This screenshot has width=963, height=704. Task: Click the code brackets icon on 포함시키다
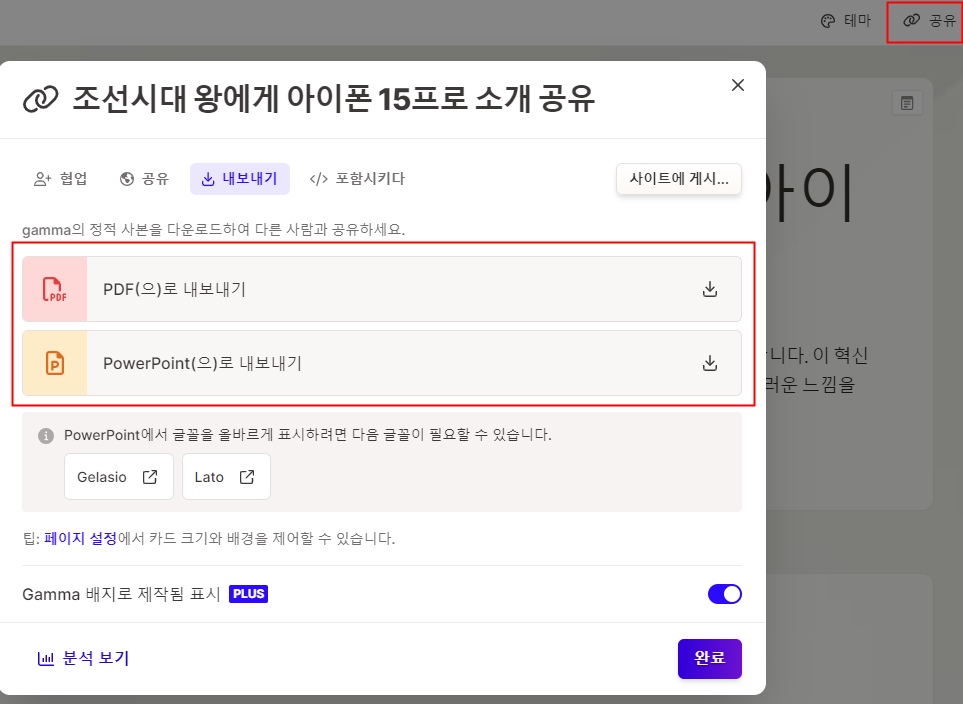point(319,179)
